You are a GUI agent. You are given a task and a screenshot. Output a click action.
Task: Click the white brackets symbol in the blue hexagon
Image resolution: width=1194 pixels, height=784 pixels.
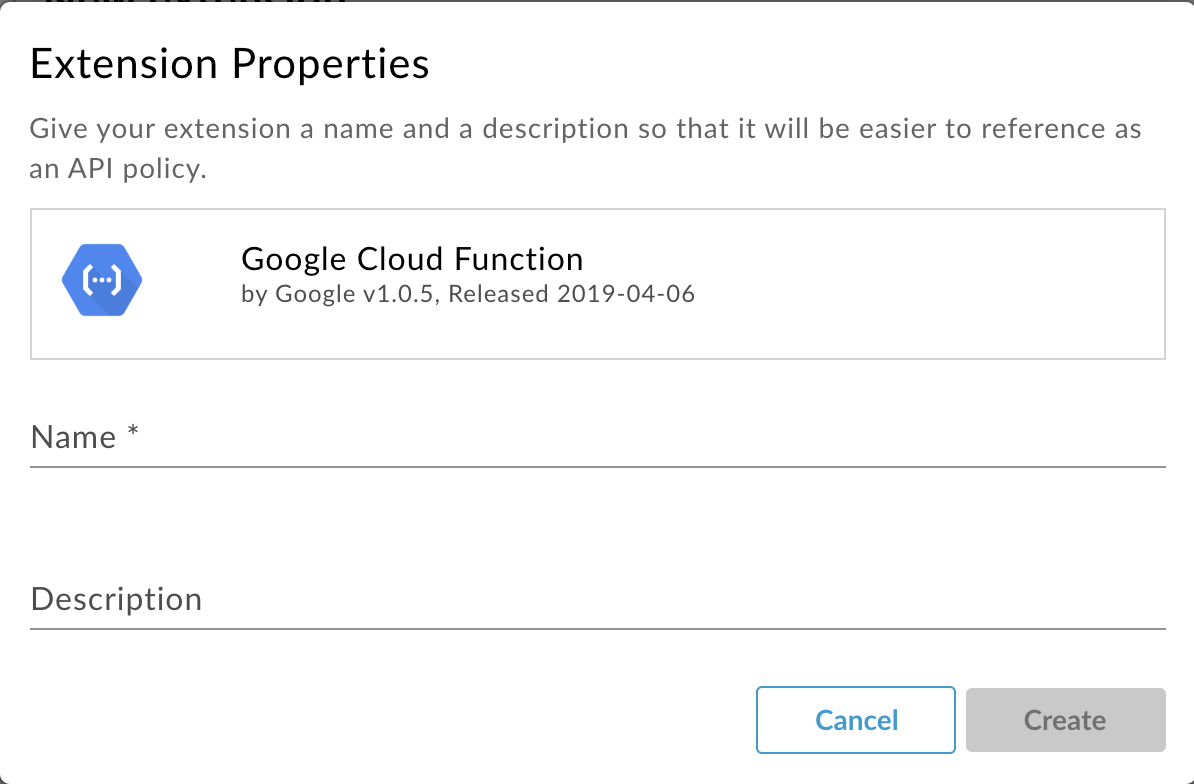click(101, 282)
